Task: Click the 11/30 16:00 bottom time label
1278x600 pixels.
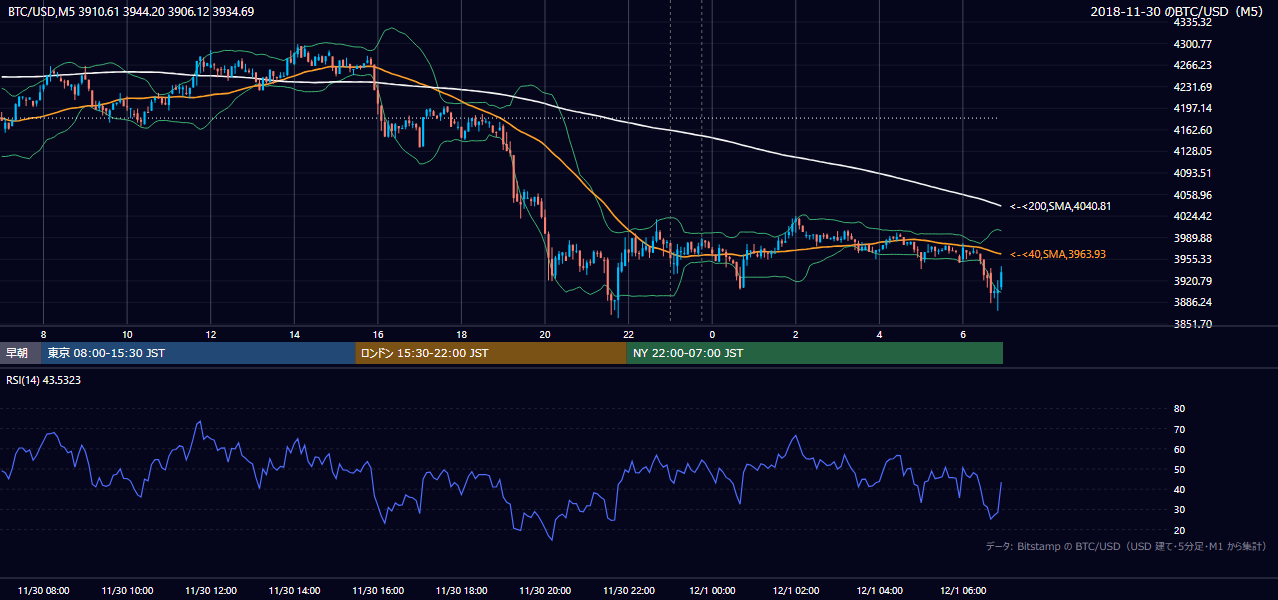Action: (378, 590)
